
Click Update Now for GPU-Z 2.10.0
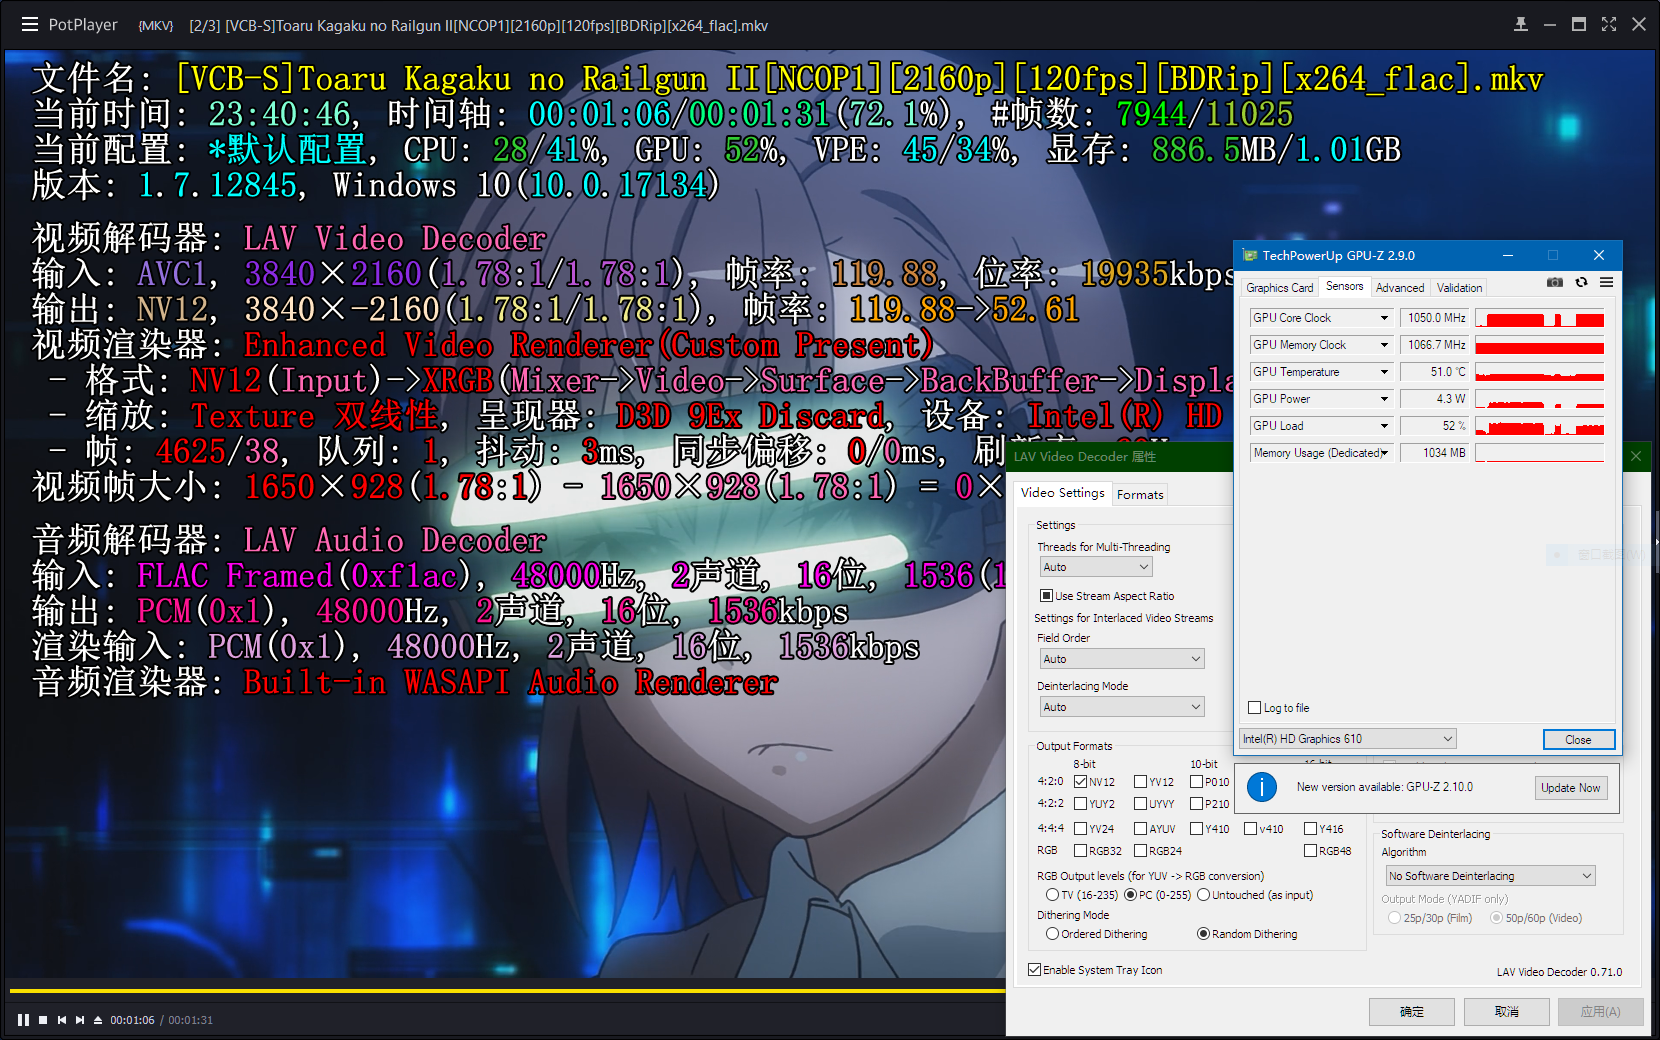[1570, 788]
